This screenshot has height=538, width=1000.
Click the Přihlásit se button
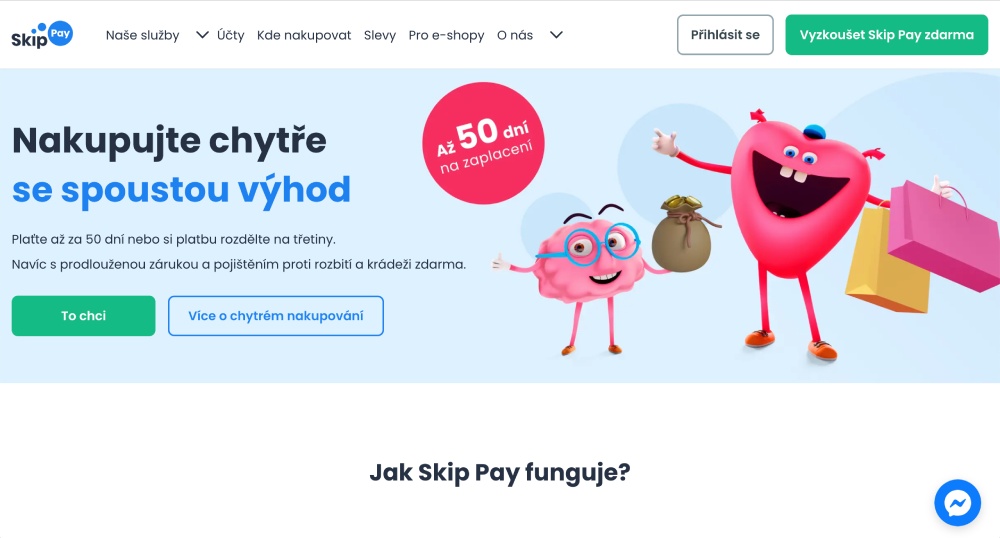[725, 35]
